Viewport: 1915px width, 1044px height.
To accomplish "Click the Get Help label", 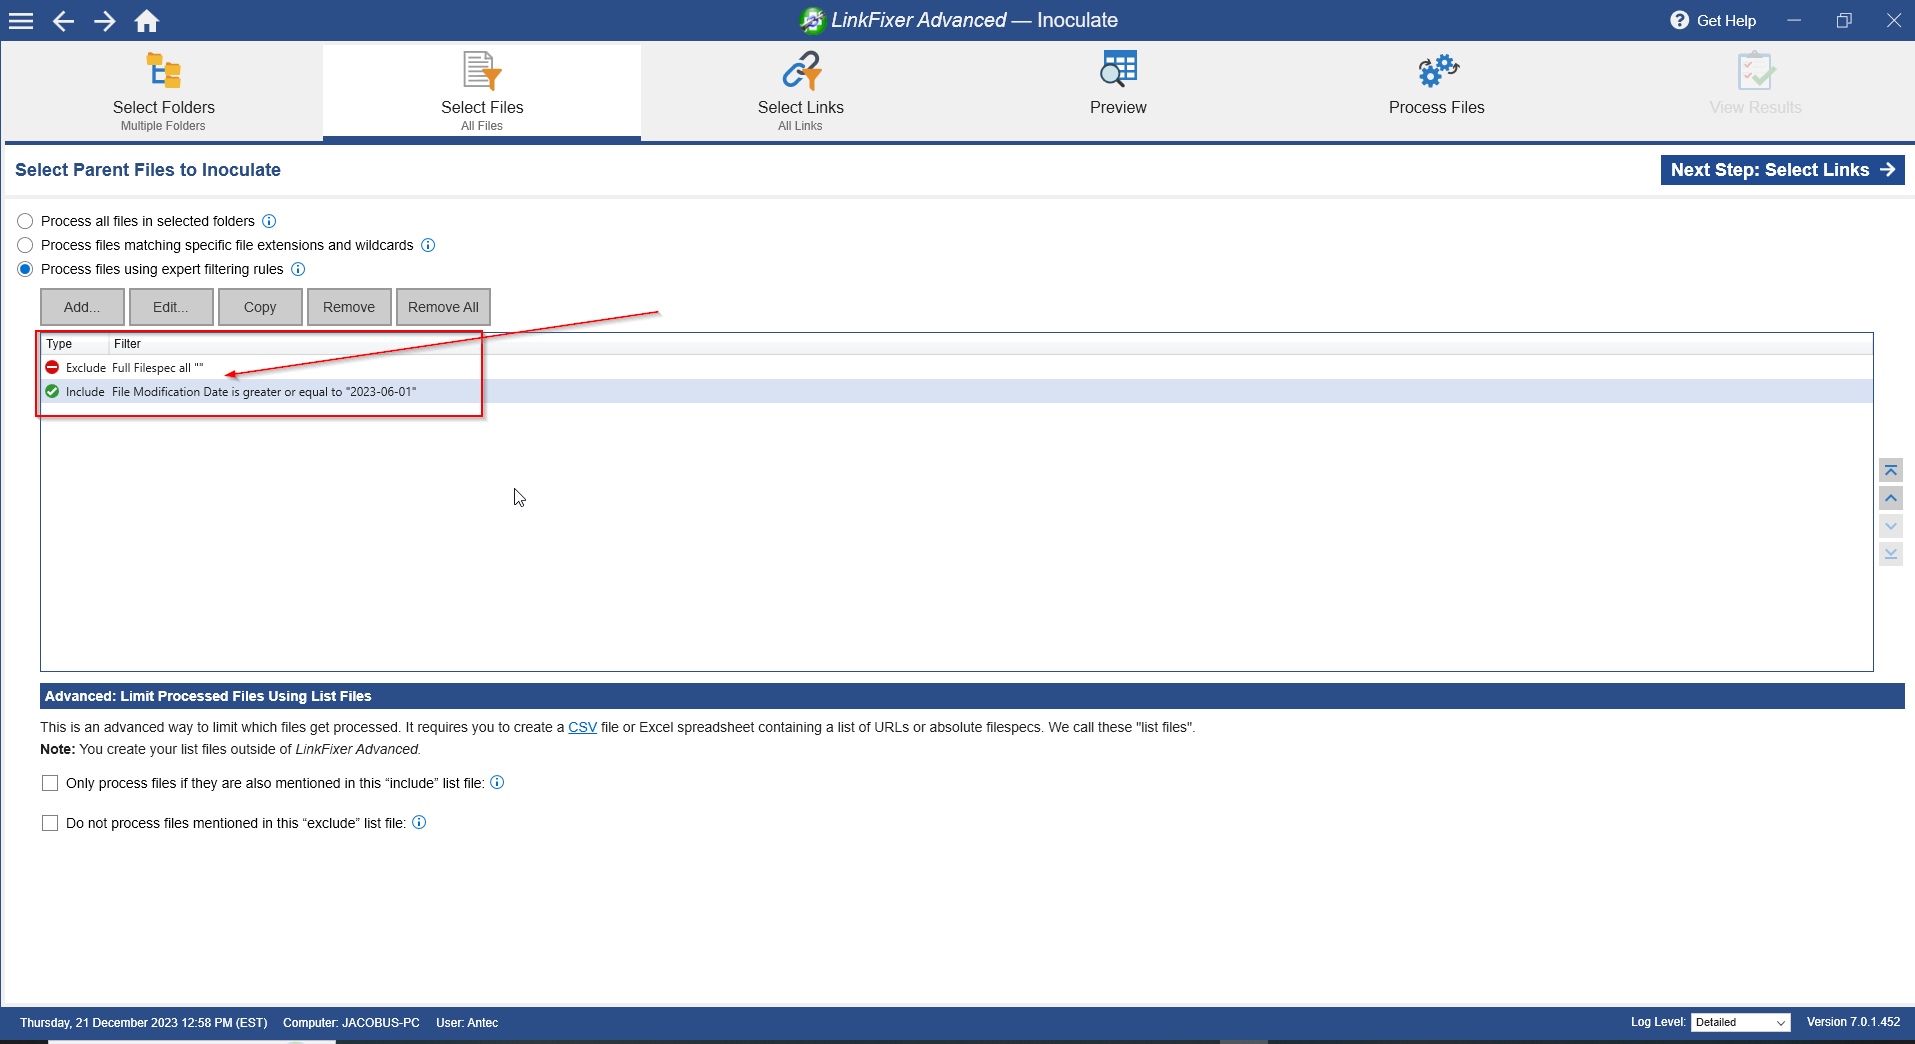I will pos(1726,20).
